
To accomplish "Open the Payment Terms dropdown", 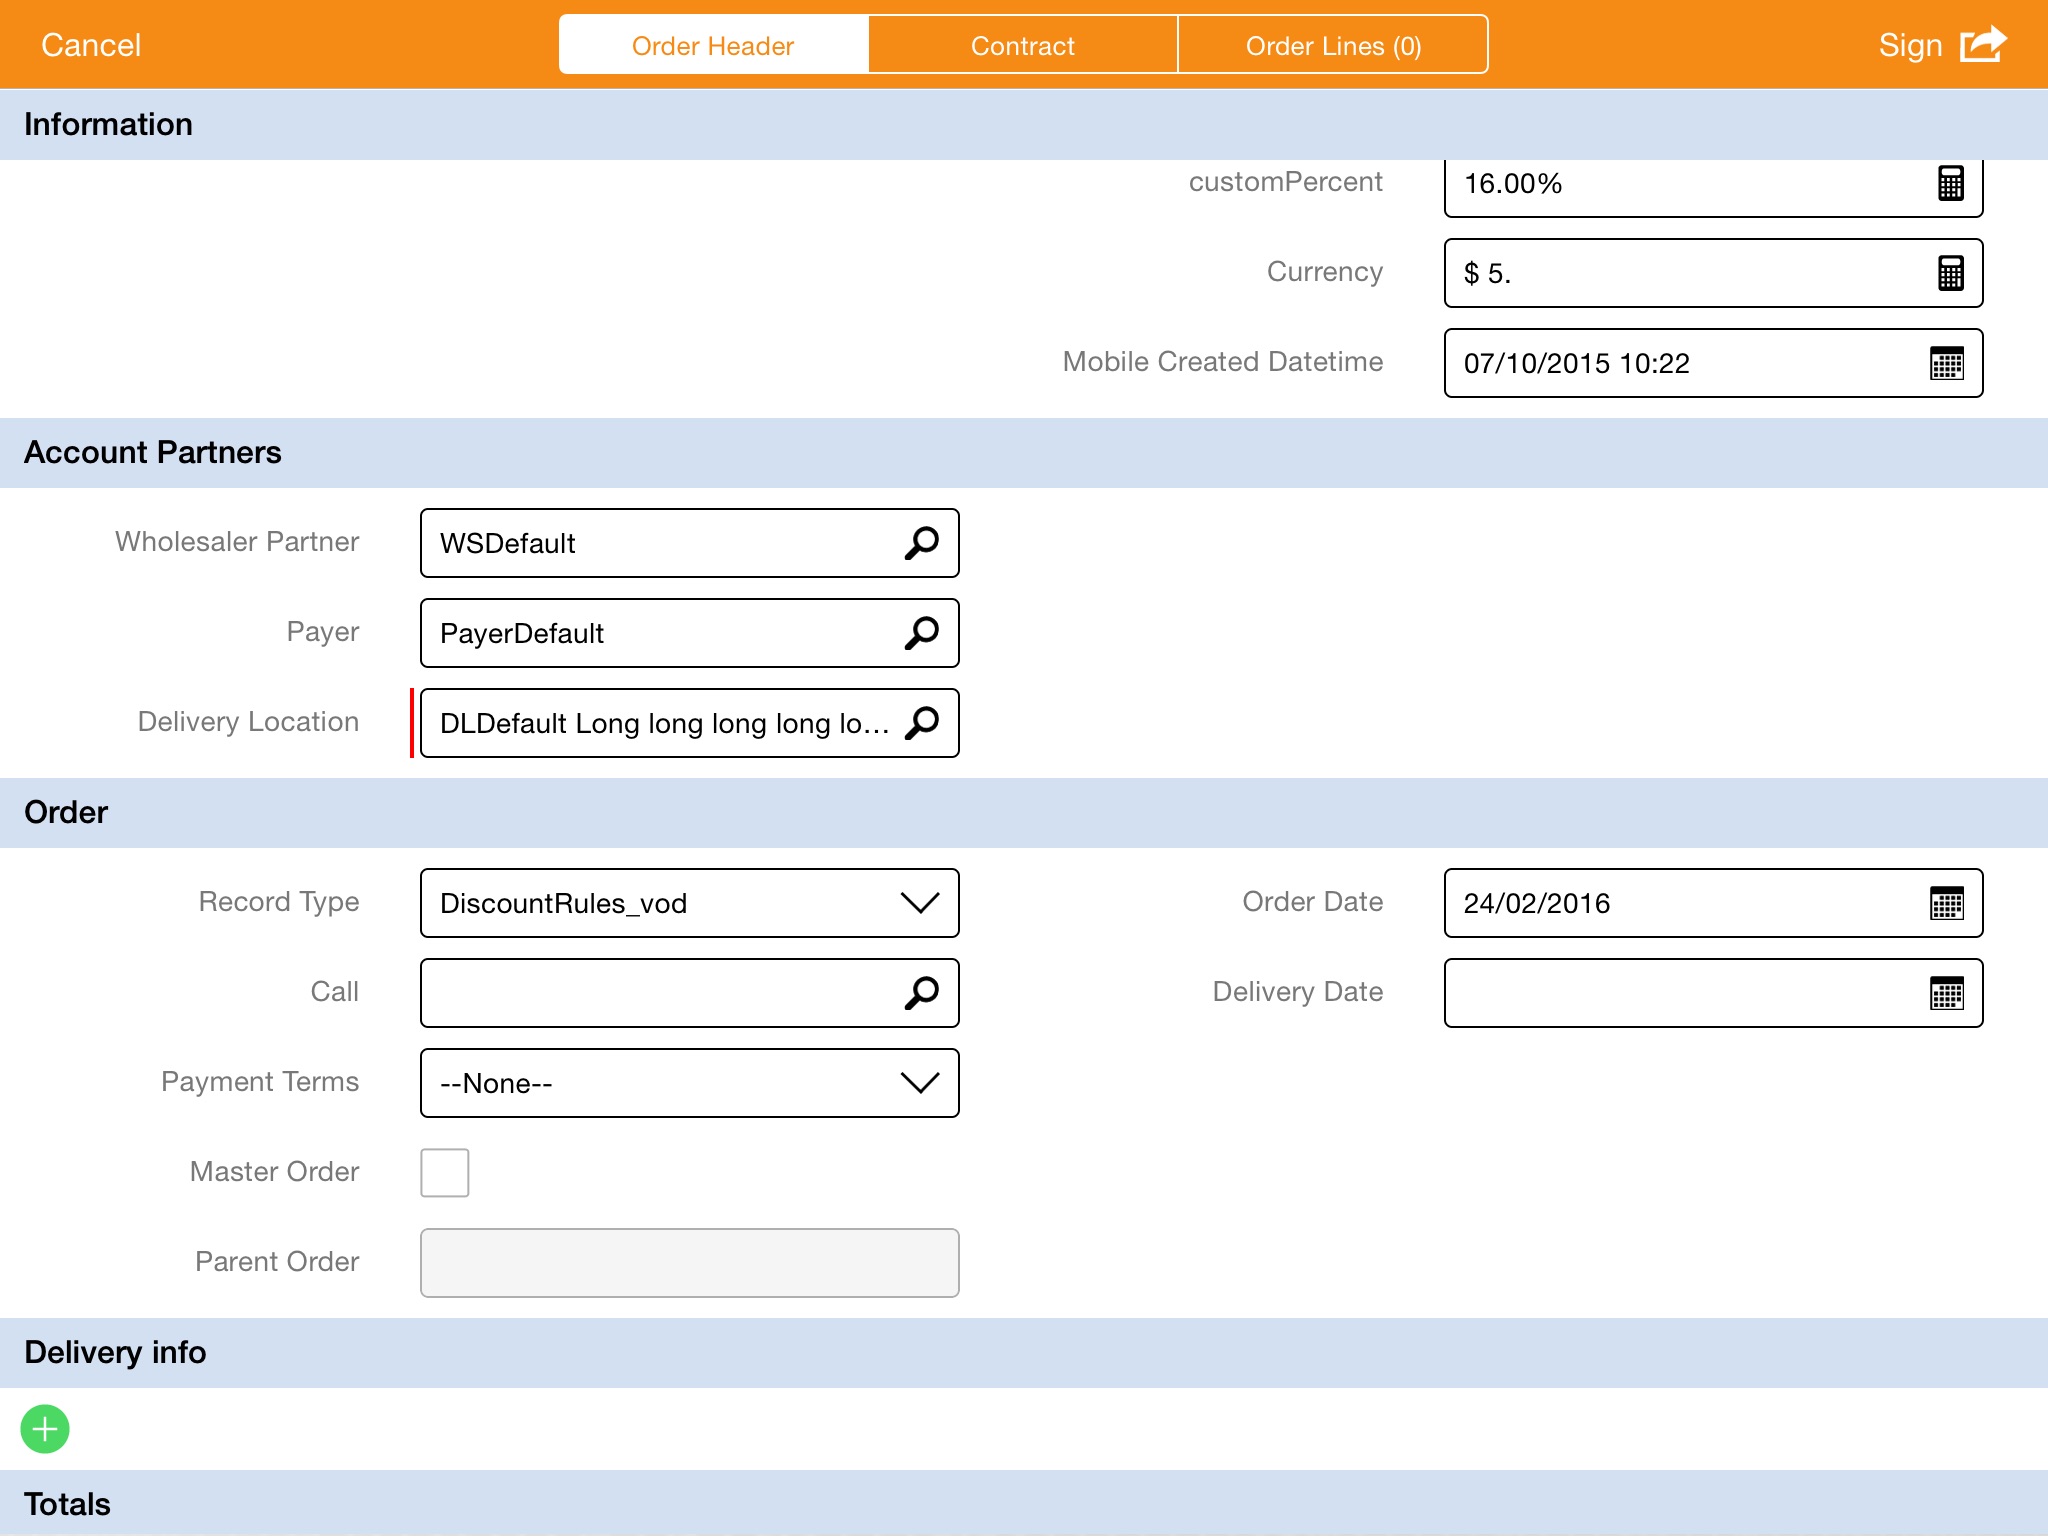I will (x=919, y=1083).
